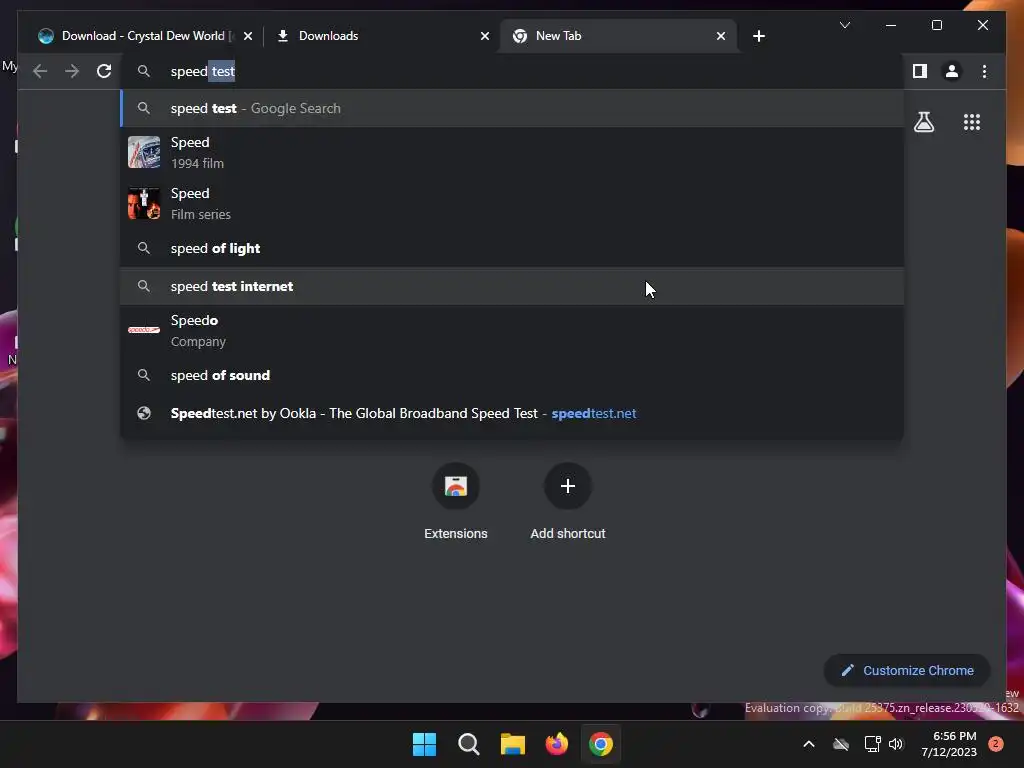Show hidden system tray icons
This screenshot has width=1024, height=768.
[808, 744]
